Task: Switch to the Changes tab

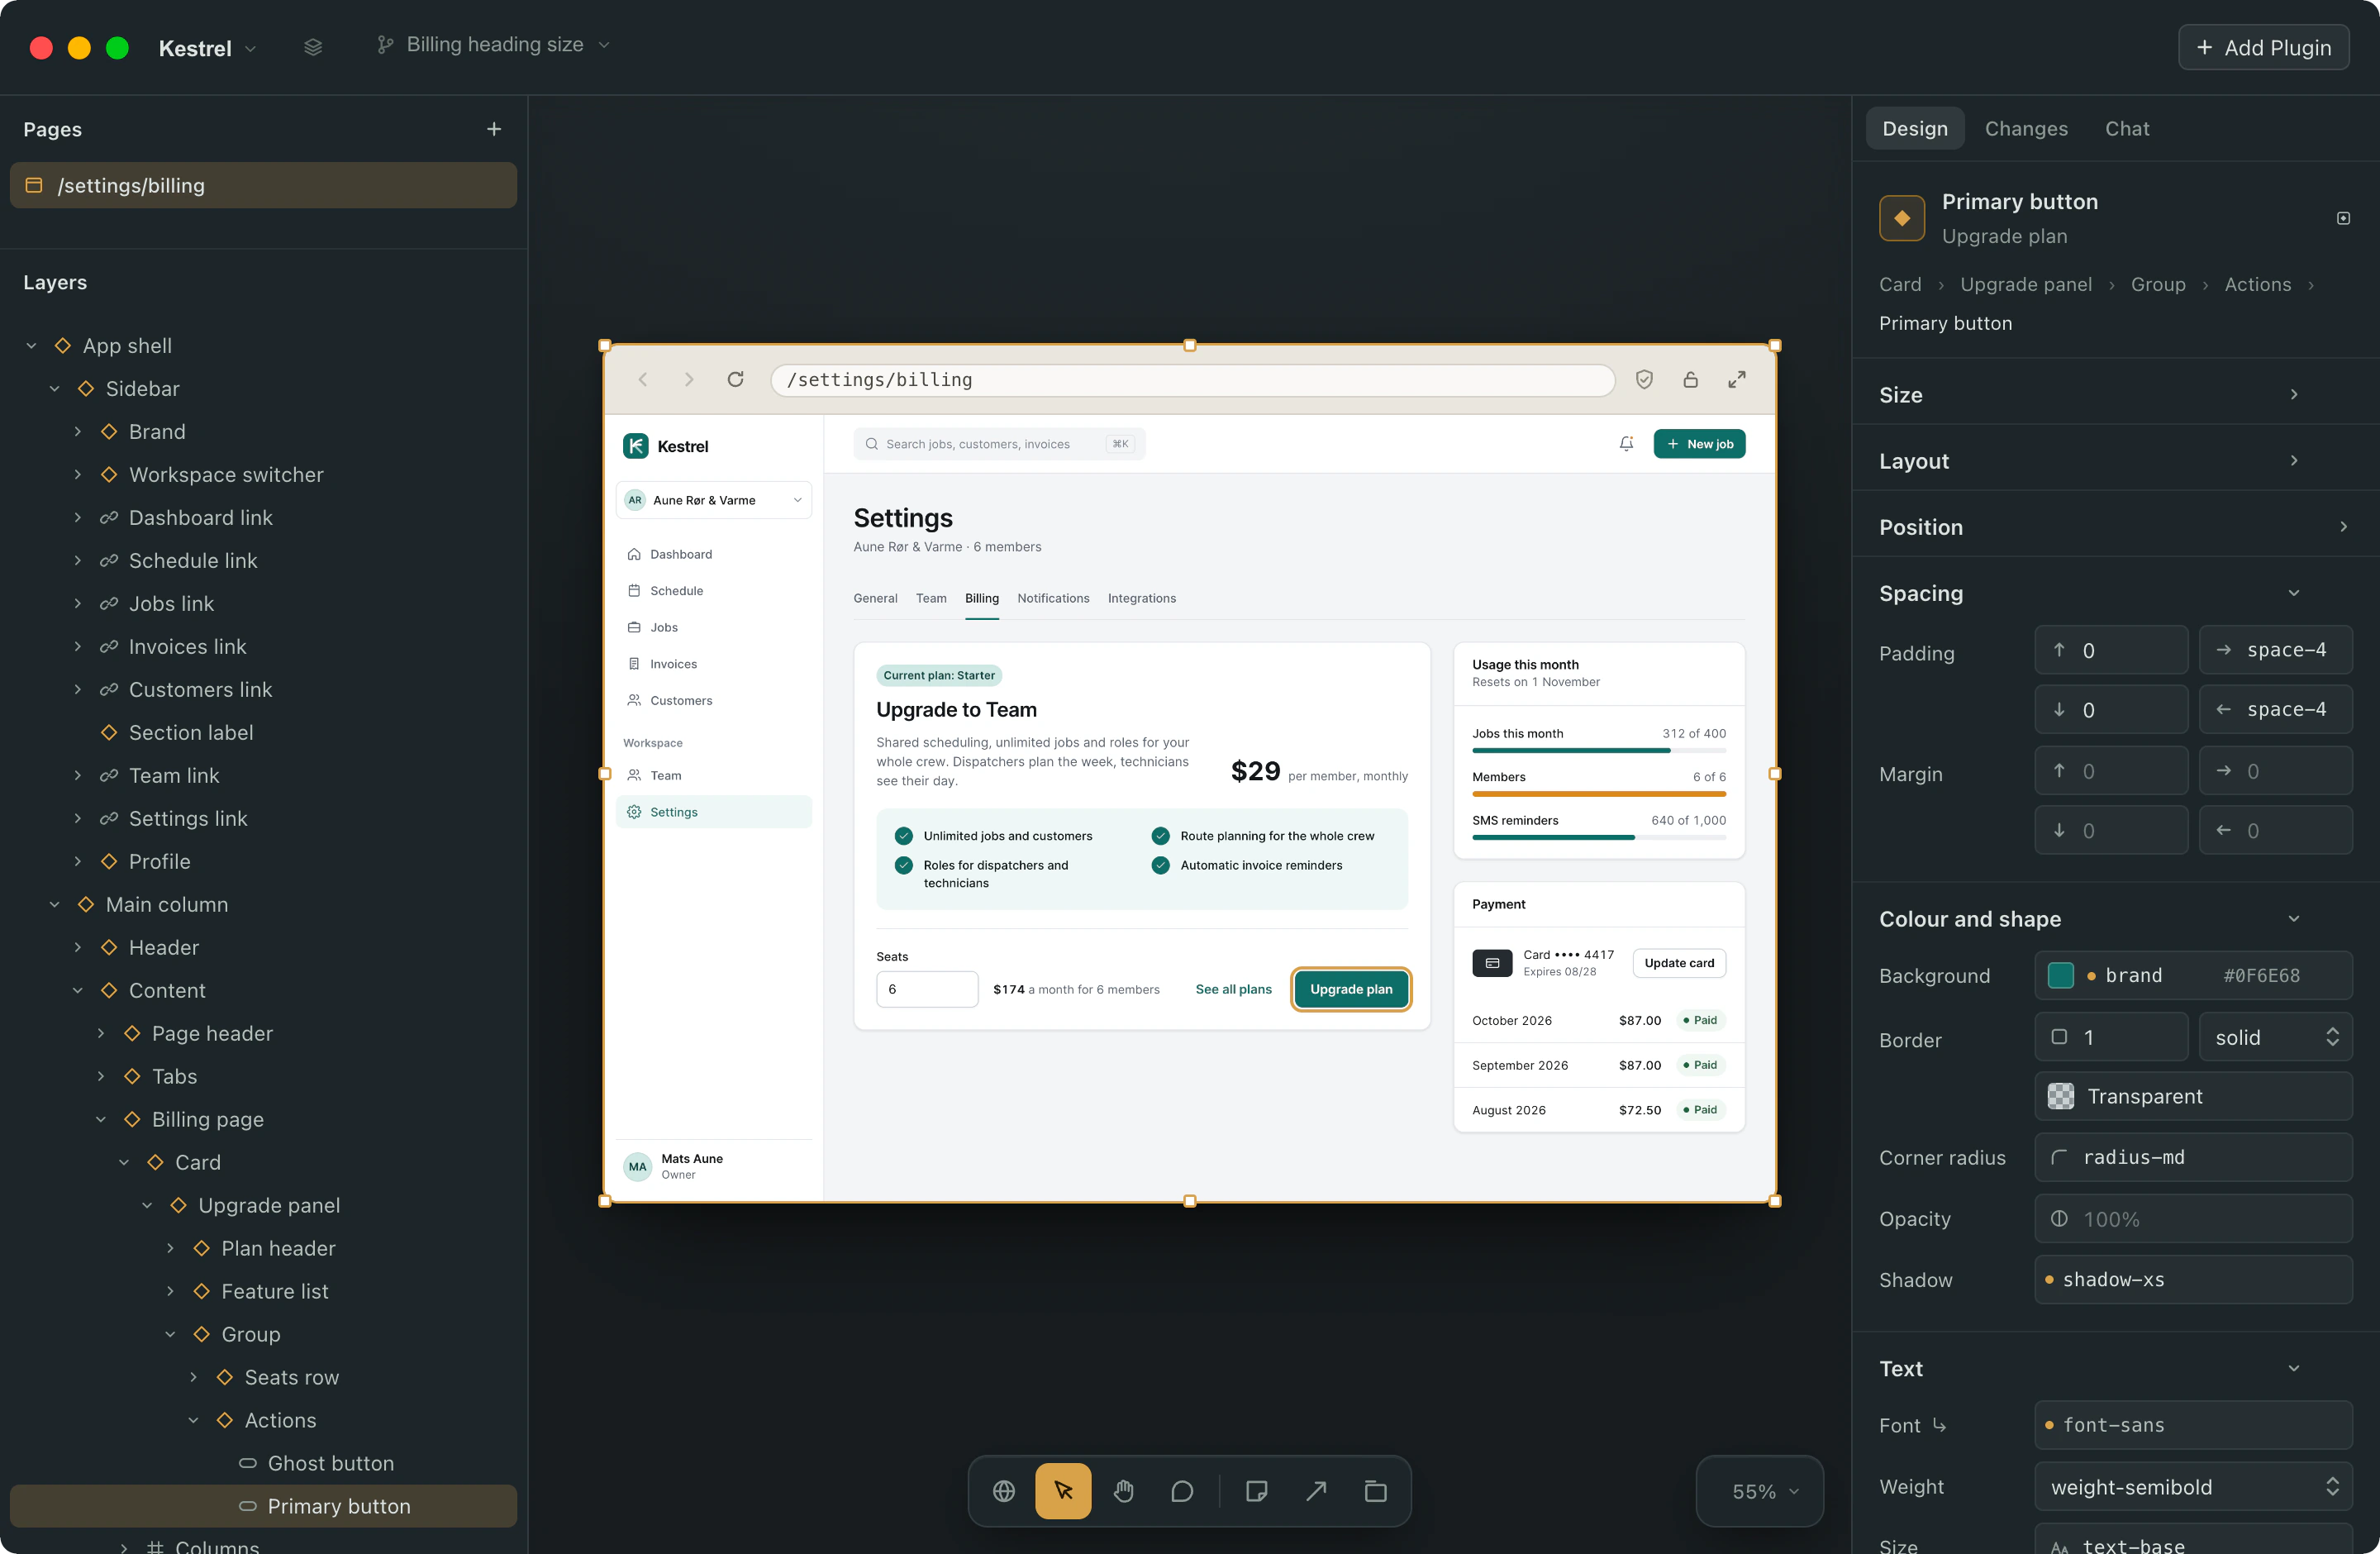Action: coord(2026,128)
